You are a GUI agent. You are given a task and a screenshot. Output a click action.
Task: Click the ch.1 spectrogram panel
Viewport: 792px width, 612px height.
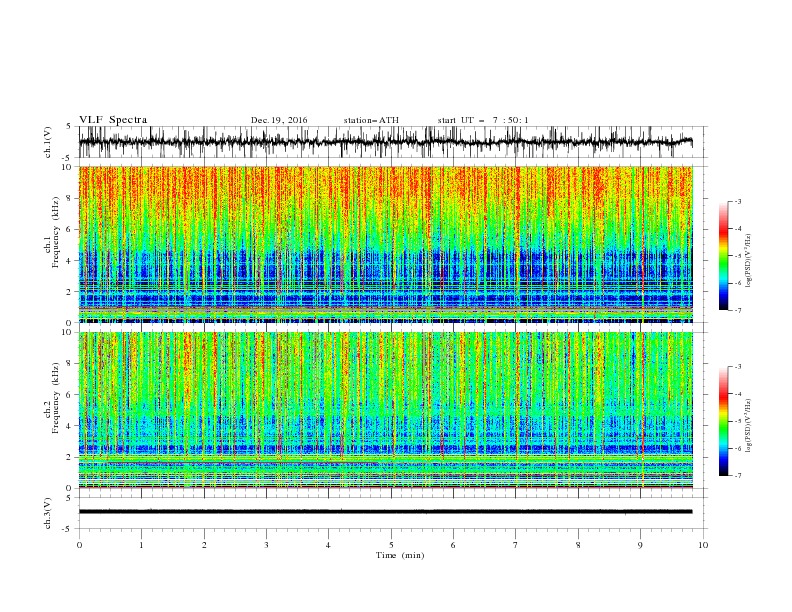click(386, 244)
